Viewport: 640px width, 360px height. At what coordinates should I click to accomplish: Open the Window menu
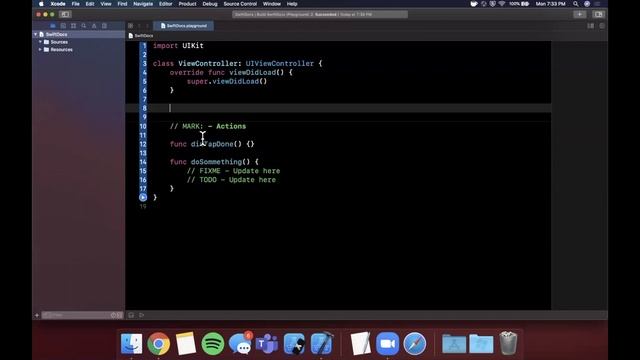[x=271, y=4]
